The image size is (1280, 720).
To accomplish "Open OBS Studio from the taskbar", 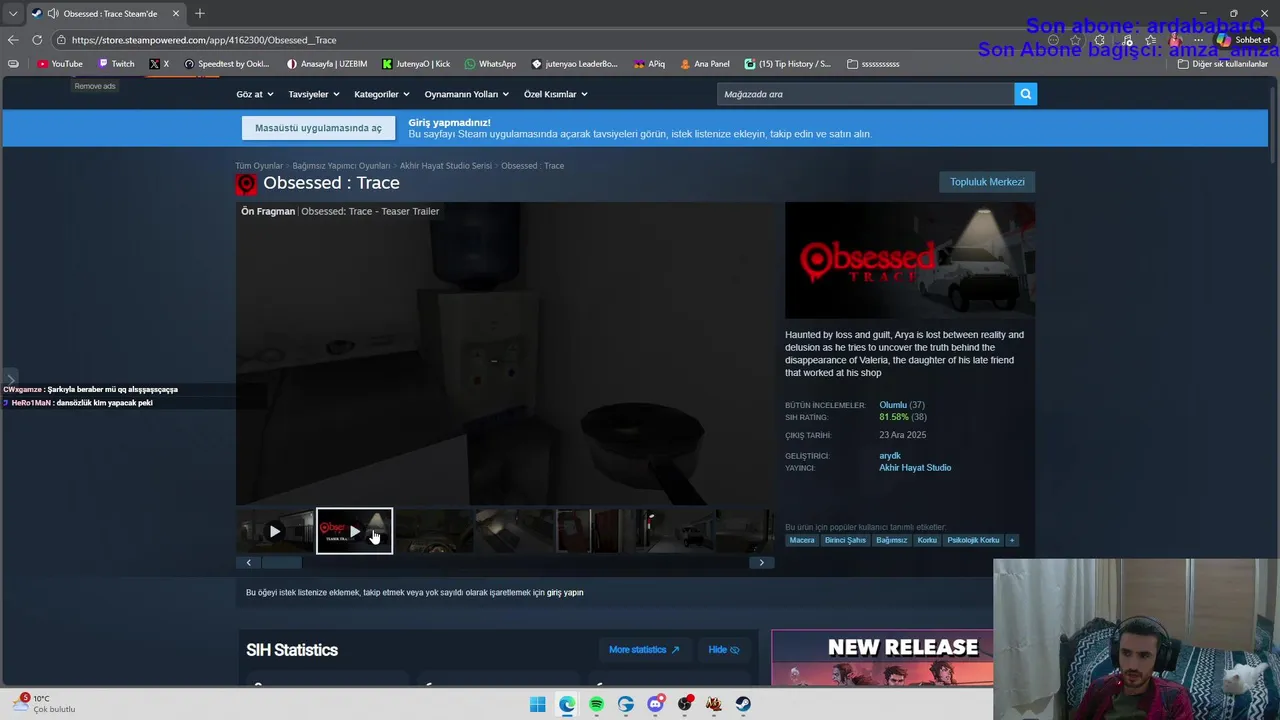I will click(x=685, y=704).
